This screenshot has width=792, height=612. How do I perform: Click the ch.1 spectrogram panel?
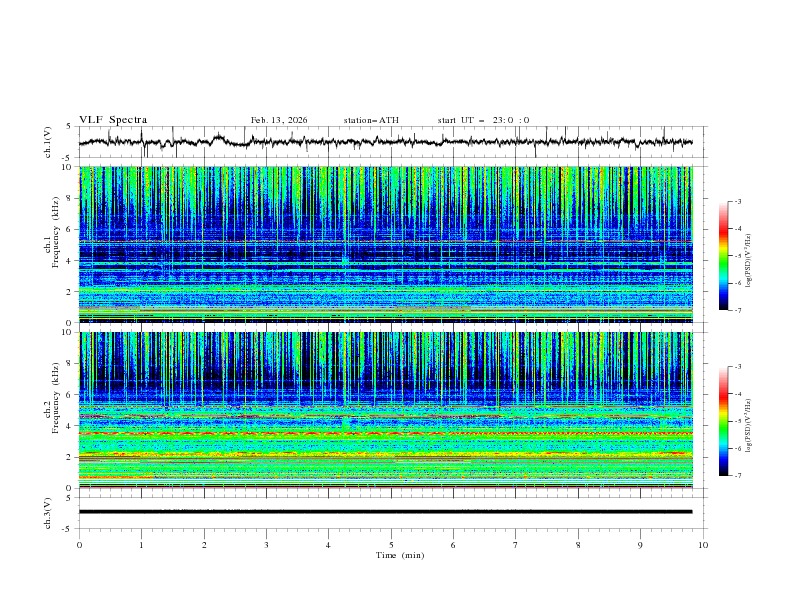385,244
